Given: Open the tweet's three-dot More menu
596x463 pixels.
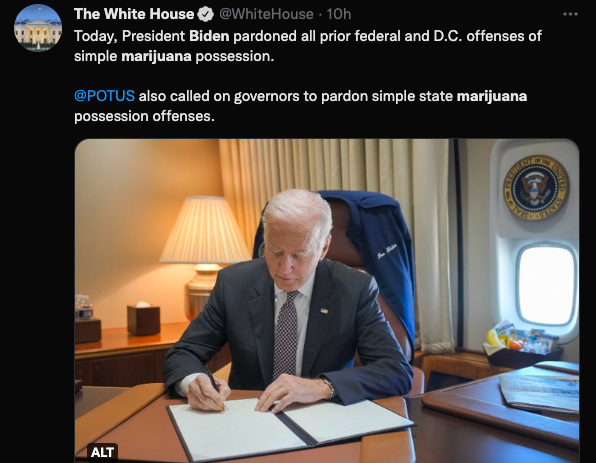Looking at the screenshot, I should pos(570,14).
